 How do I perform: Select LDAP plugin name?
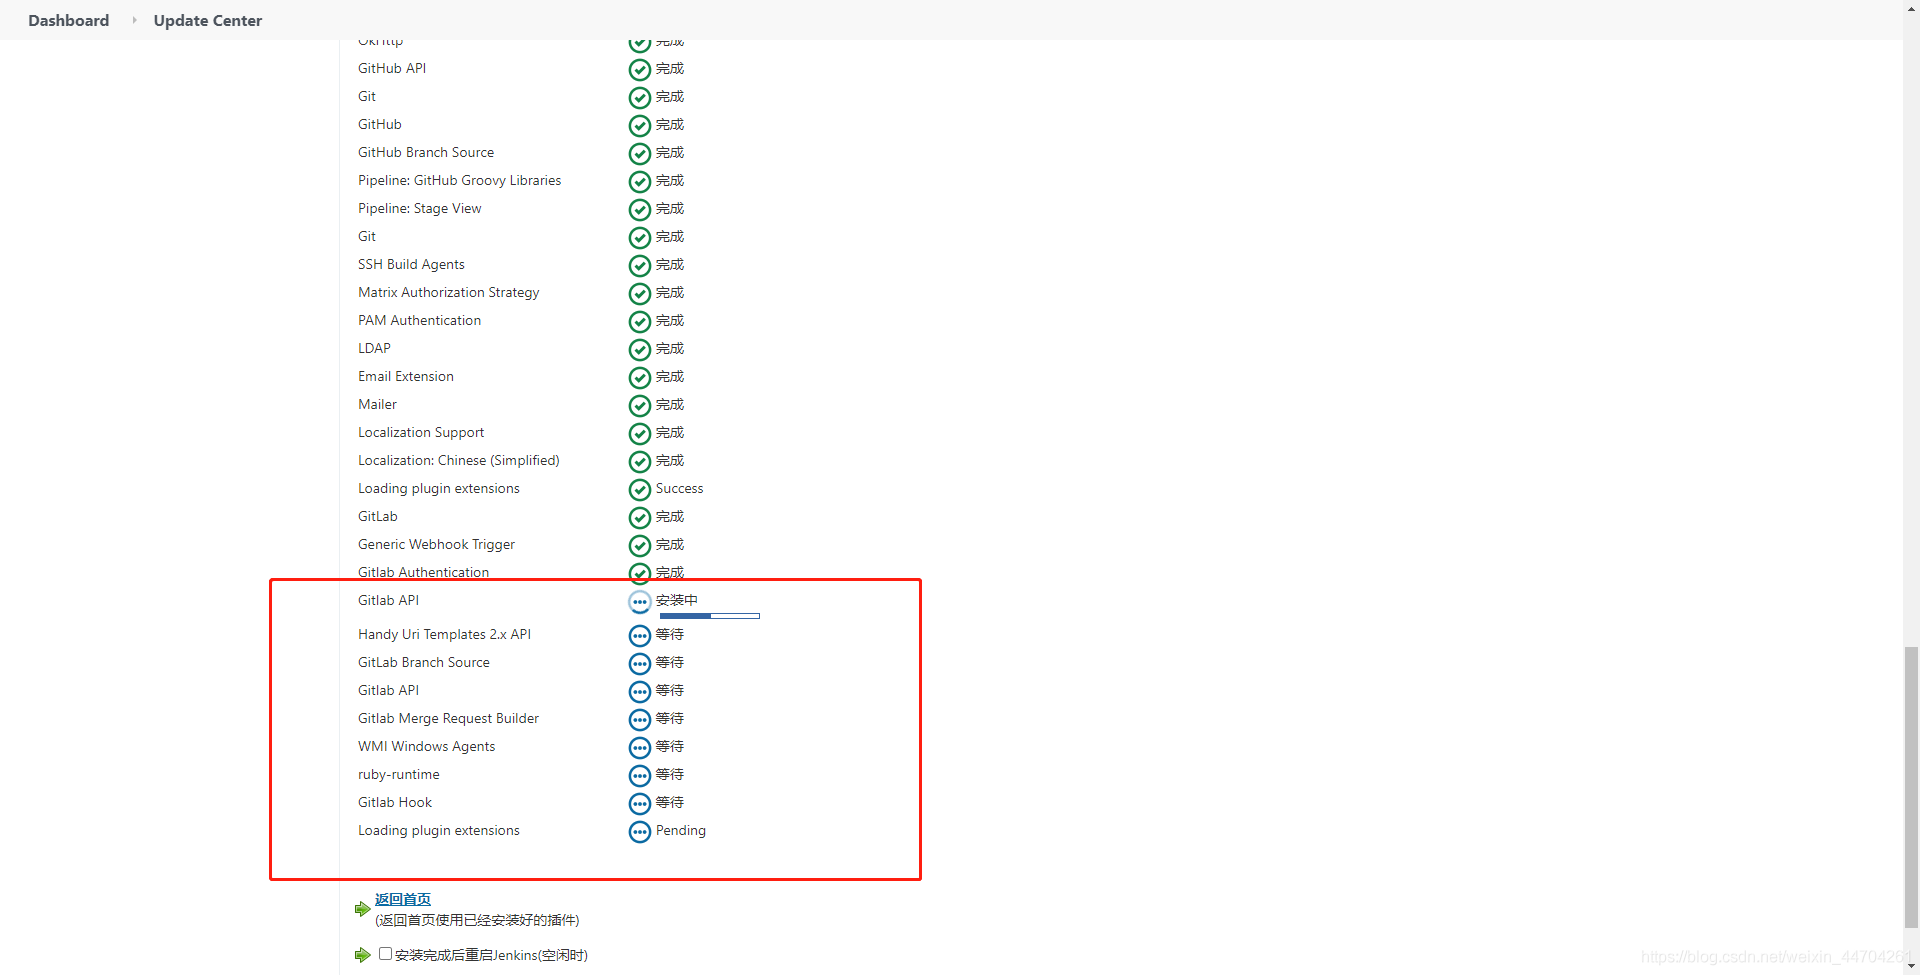[x=375, y=348]
